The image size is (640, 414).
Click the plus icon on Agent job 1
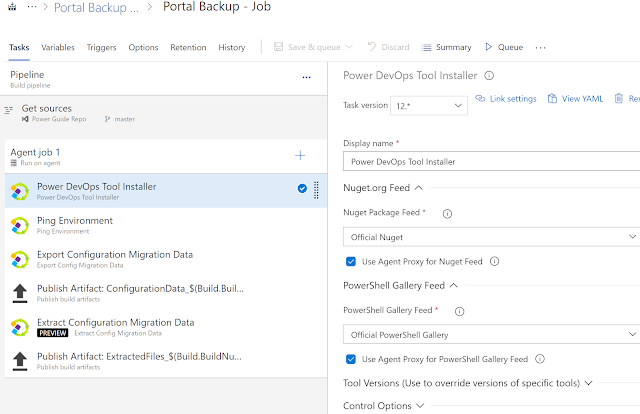click(300, 155)
